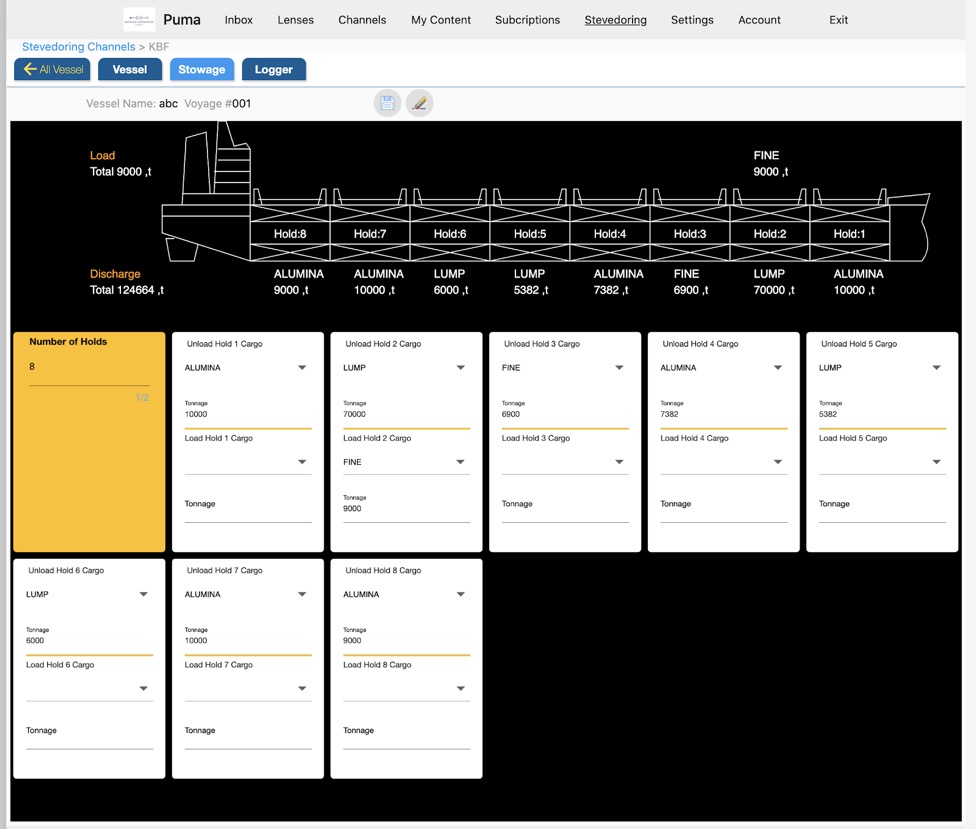The image size is (976, 829).
Task: Expand Unload Hold 4 Cargo dropdown
Action: click(x=724, y=368)
